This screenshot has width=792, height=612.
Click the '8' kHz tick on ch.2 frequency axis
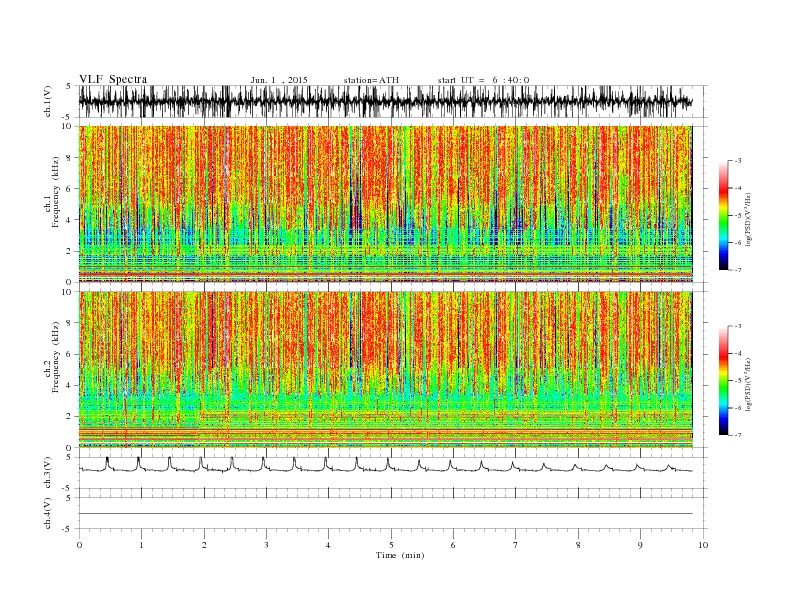click(70, 323)
